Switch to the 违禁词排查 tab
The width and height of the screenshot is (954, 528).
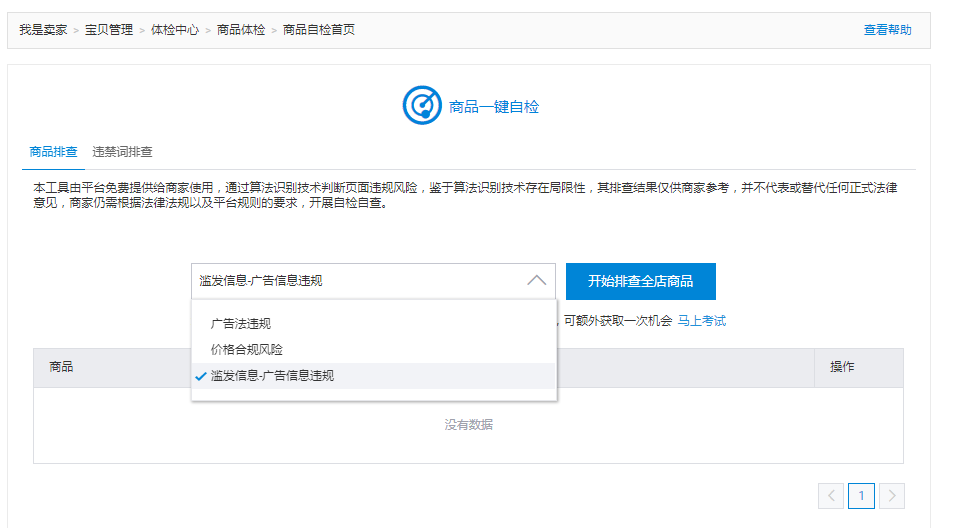point(122,153)
